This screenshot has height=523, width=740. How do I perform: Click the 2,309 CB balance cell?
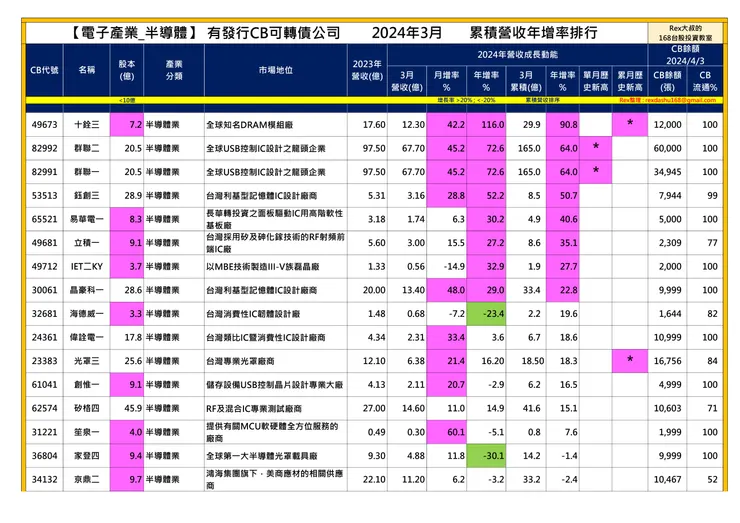[667, 243]
